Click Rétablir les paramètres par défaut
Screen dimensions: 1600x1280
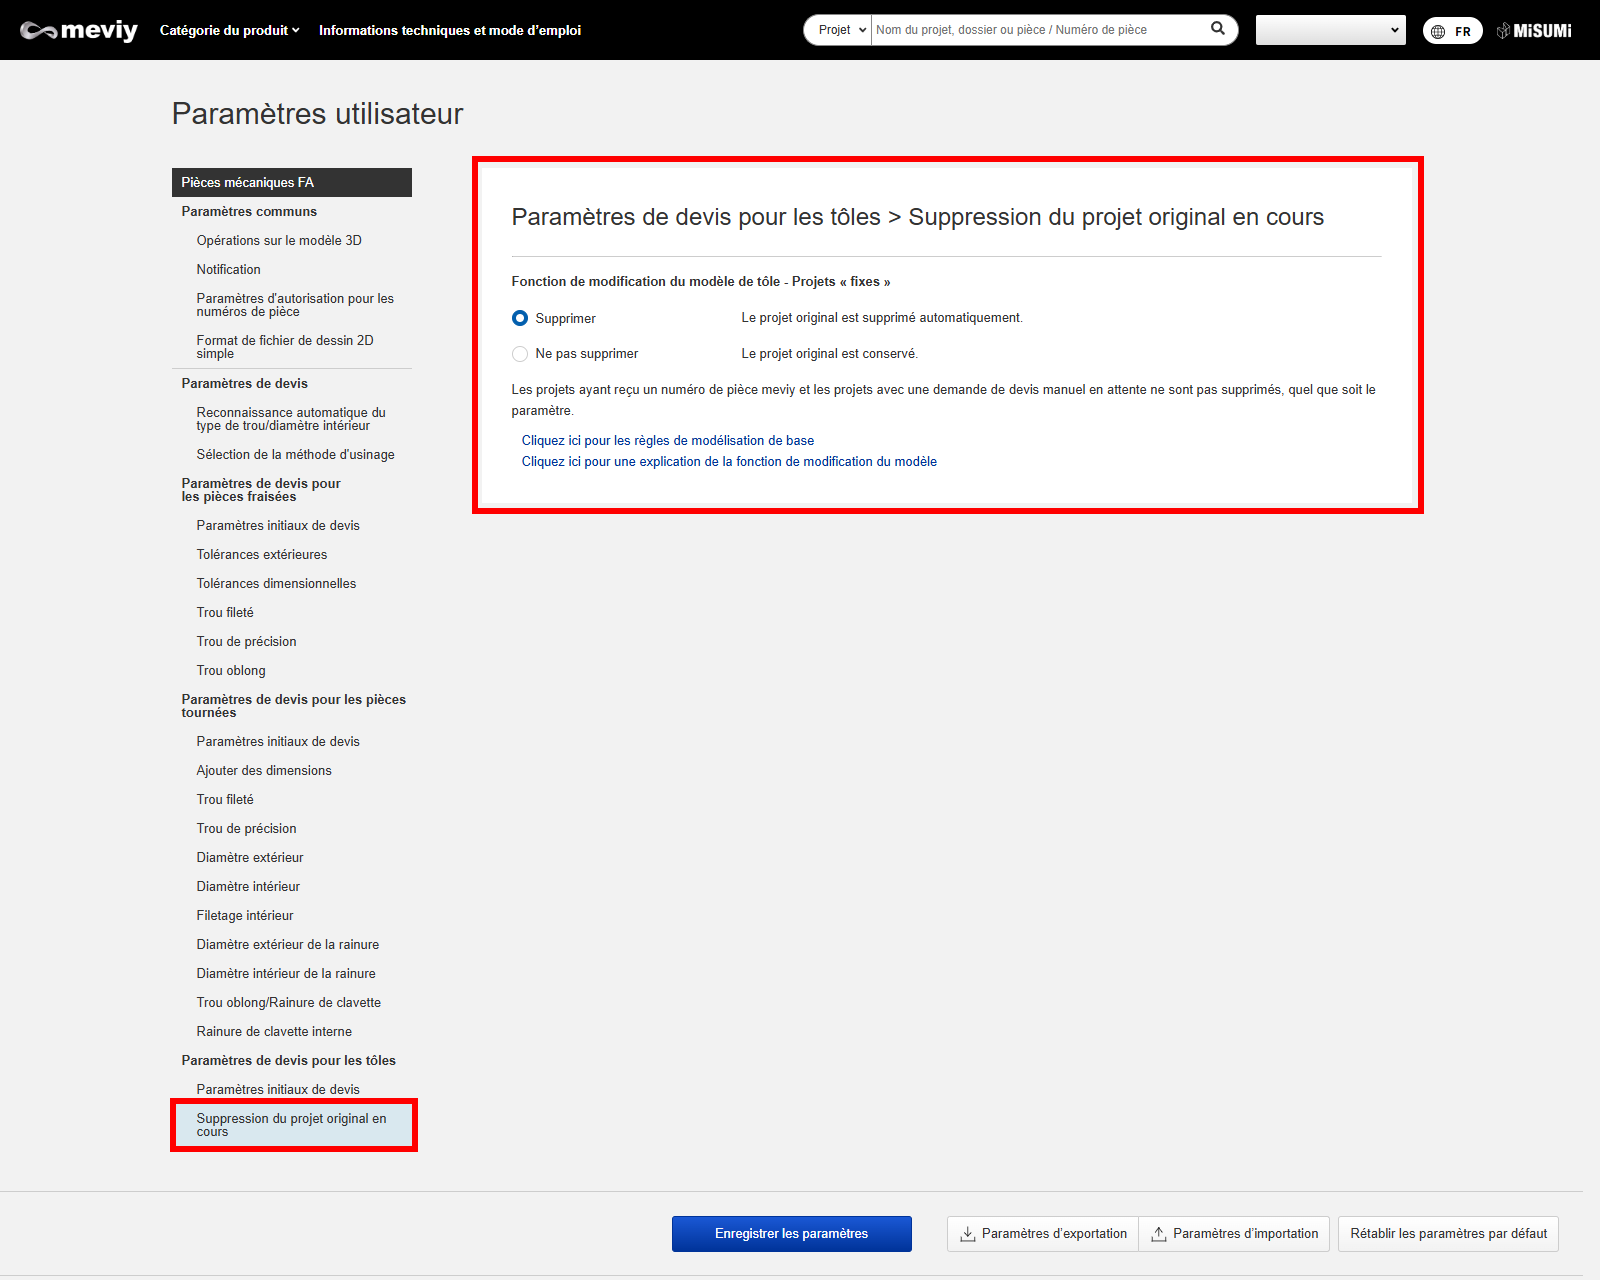(x=1447, y=1234)
